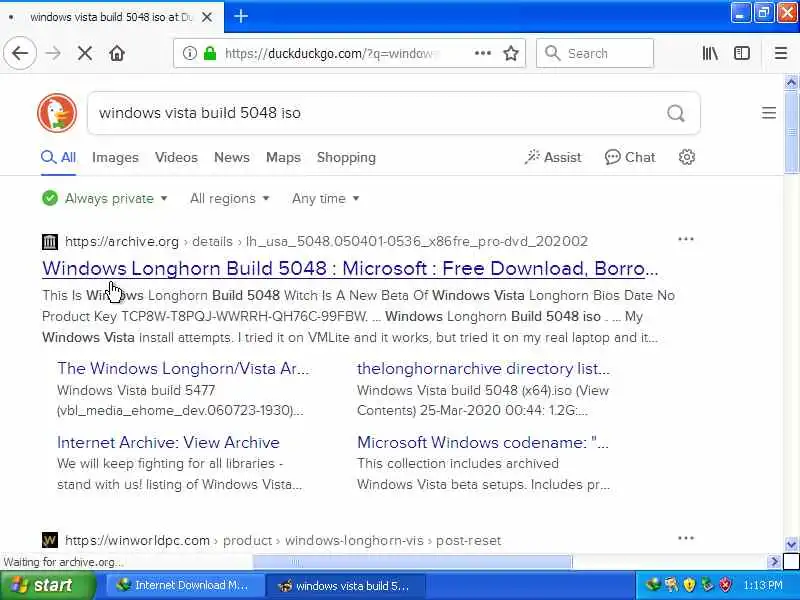Click the winworldpc.com result URL
Image resolution: width=800 pixels, height=600 pixels.
pyautogui.click(x=283, y=540)
